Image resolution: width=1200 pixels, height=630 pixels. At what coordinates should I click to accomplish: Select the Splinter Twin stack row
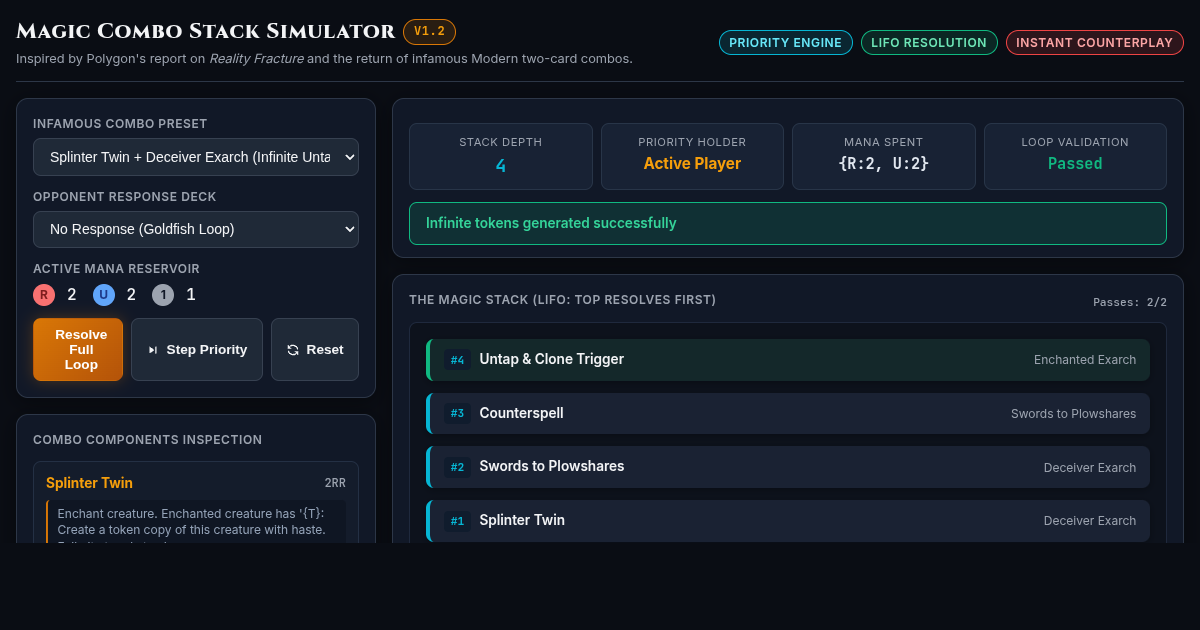coord(788,521)
